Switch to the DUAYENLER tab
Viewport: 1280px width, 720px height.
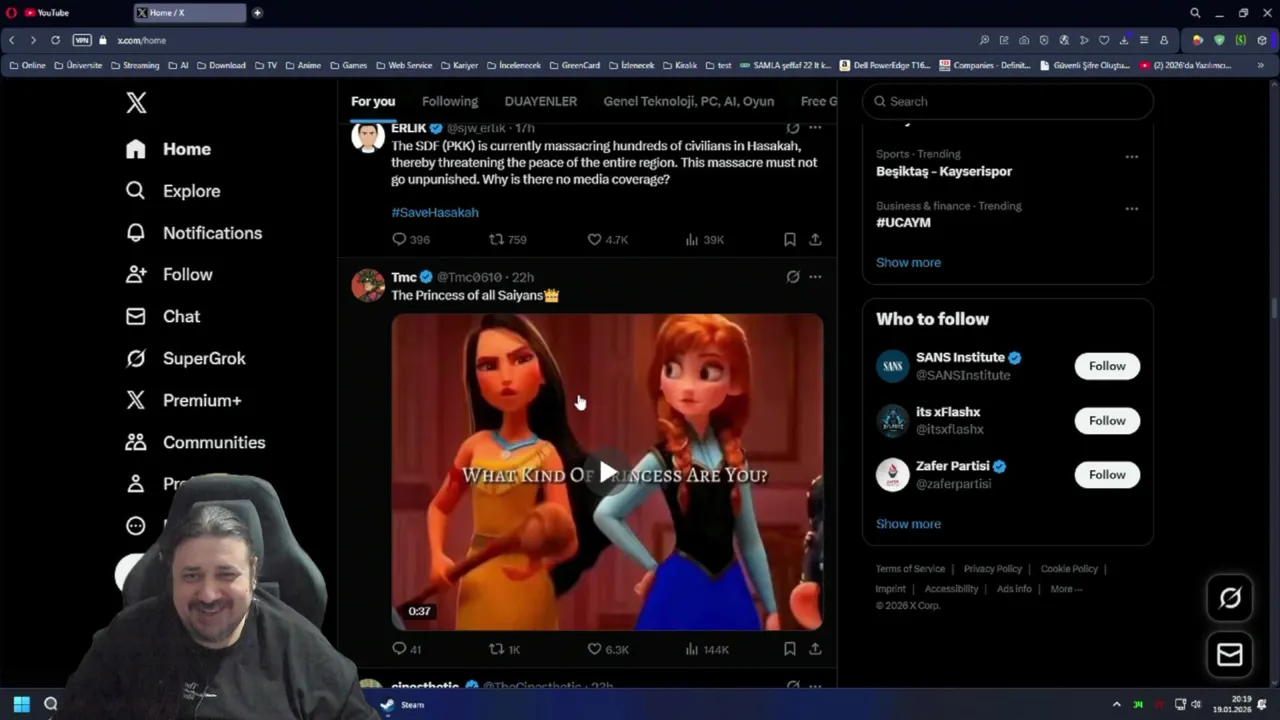[x=540, y=101]
